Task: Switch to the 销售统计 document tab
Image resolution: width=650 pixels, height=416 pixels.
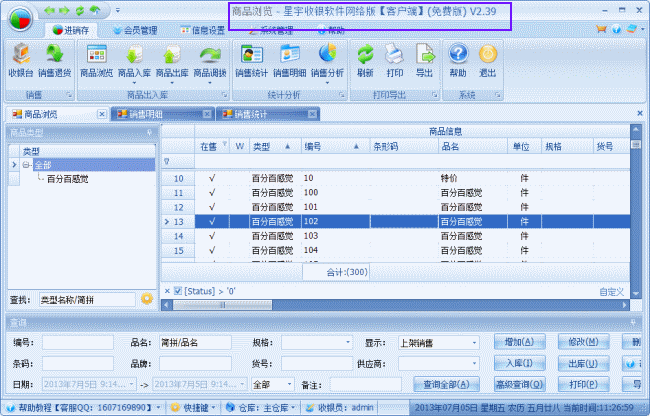Action: (x=268, y=114)
